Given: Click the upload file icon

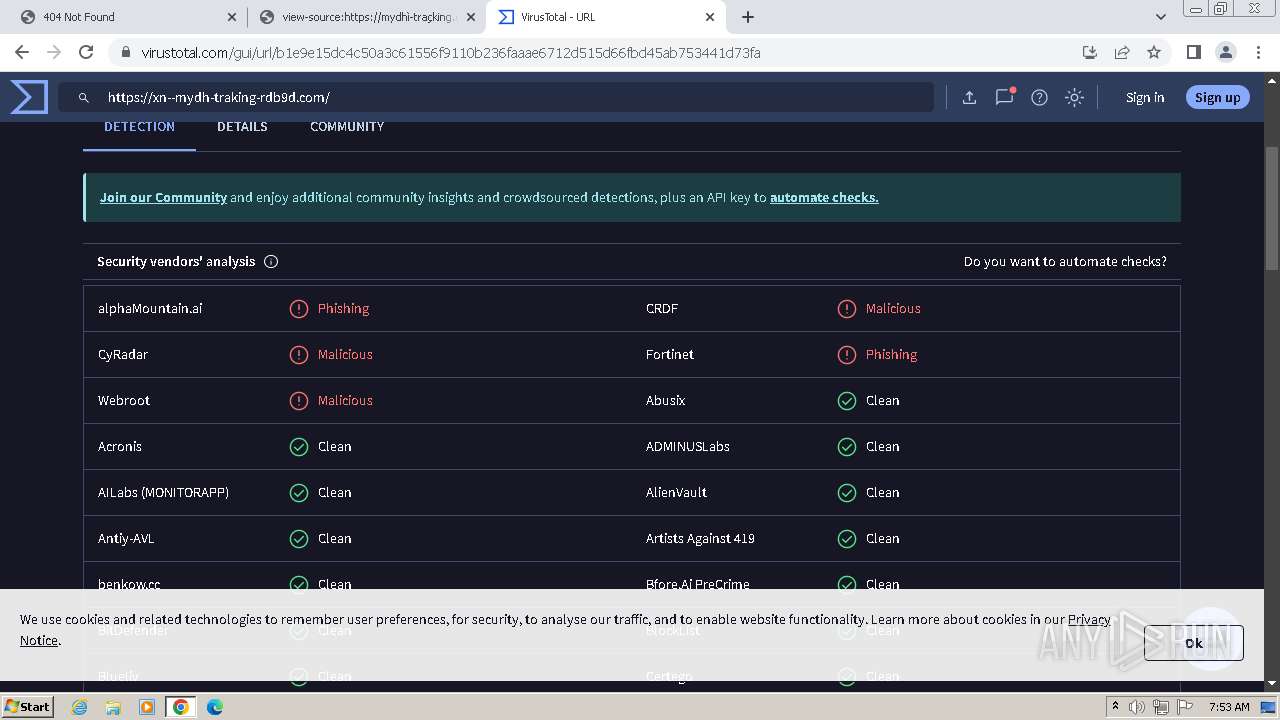Looking at the screenshot, I should point(969,97).
